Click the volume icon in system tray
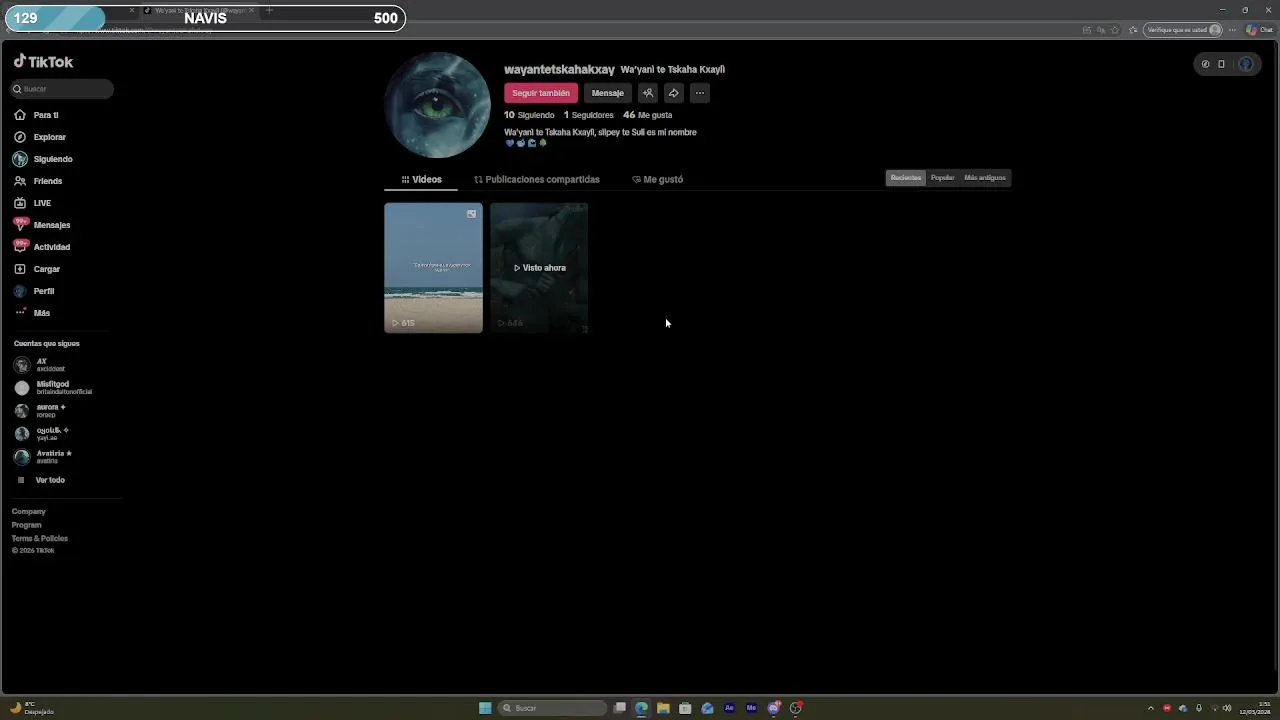Screen dimensions: 1280x720 tap(1227, 708)
